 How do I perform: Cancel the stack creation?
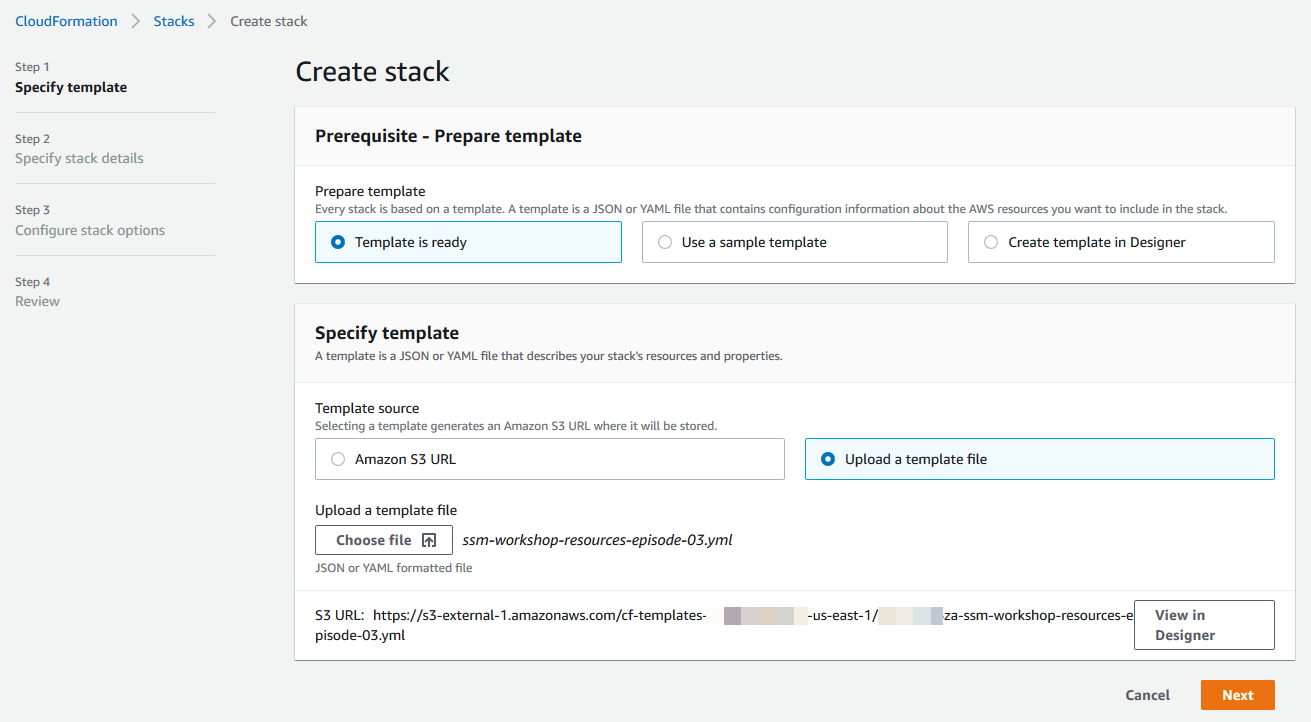click(1147, 695)
